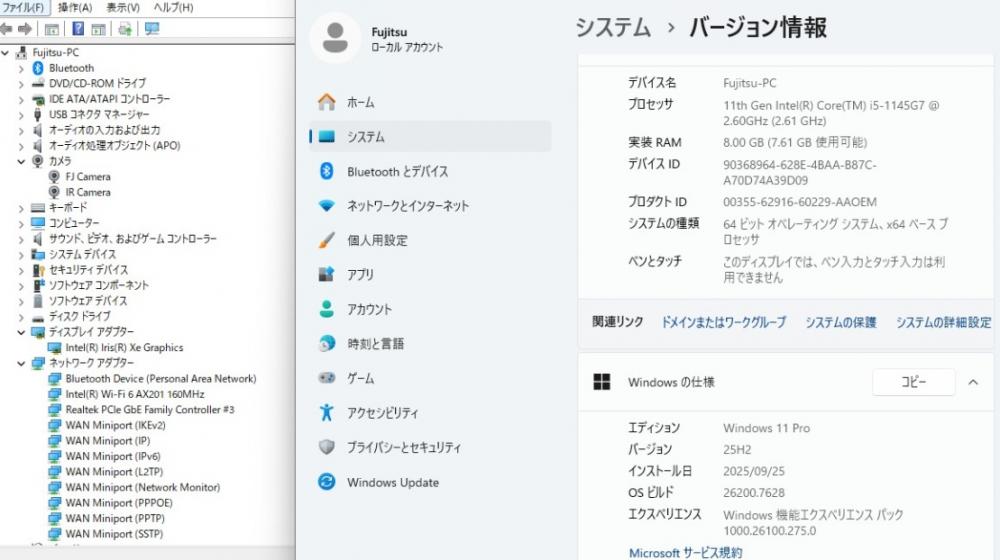
Task: Click the update driver toolbar icon
Action: [125, 29]
